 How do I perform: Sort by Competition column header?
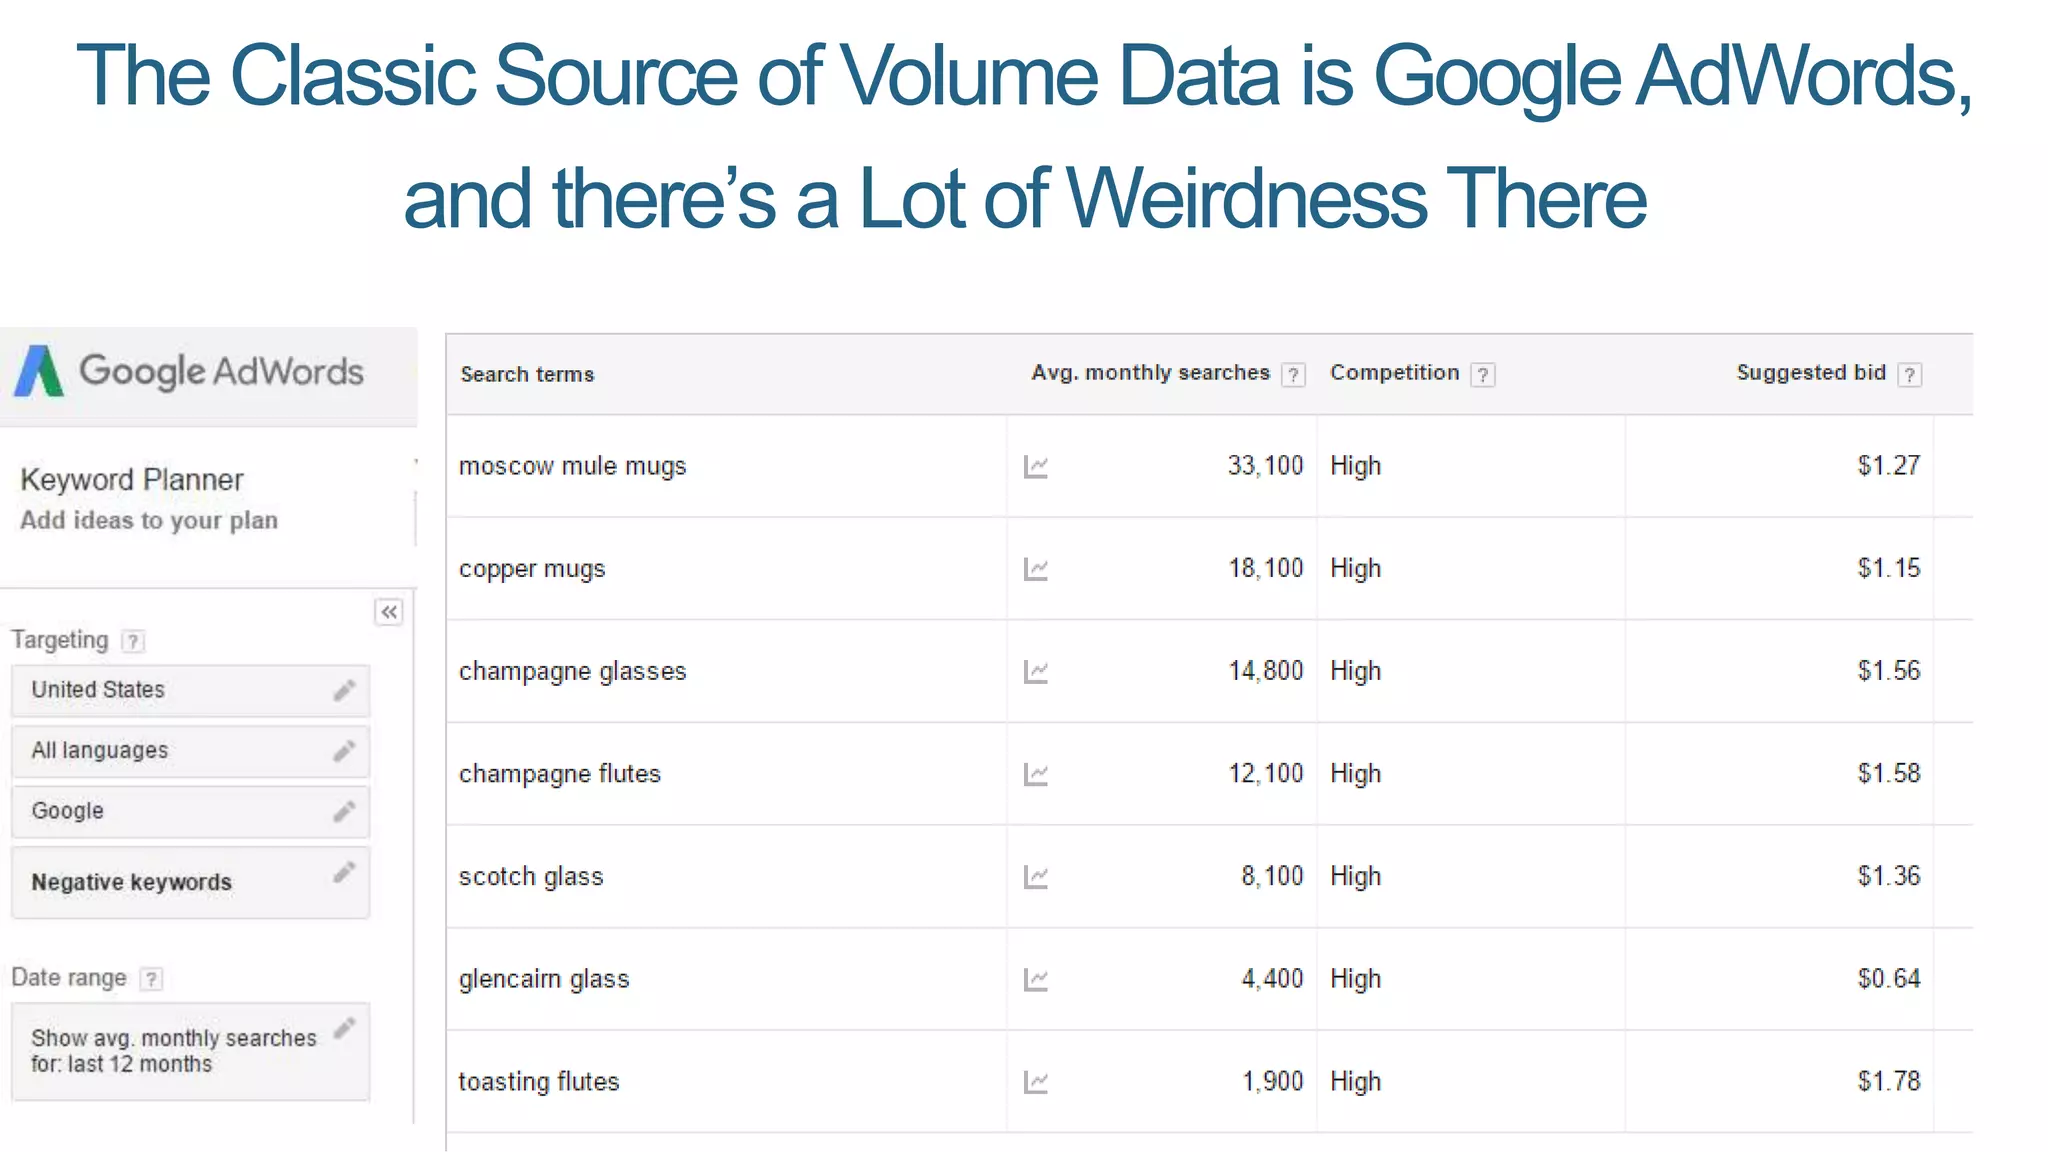[x=1394, y=373]
